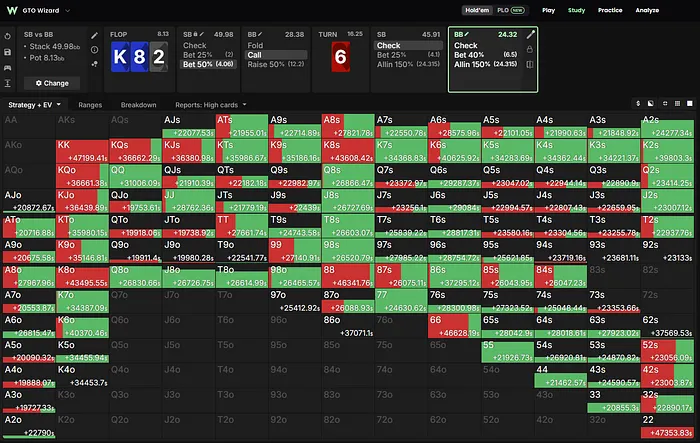
Task: Click the pencil edit icon beside SB vs BB
Action: point(95,35)
